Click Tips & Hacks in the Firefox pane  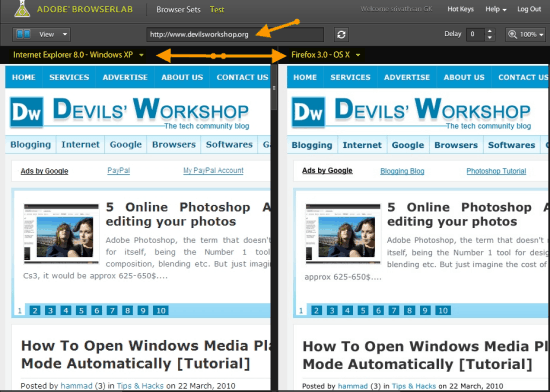tap(414, 386)
